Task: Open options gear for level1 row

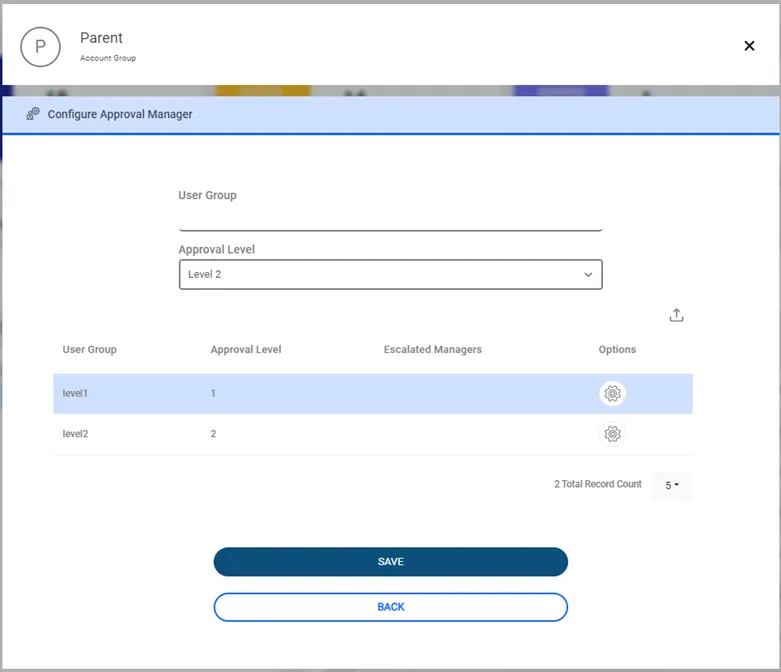Action: tap(612, 394)
